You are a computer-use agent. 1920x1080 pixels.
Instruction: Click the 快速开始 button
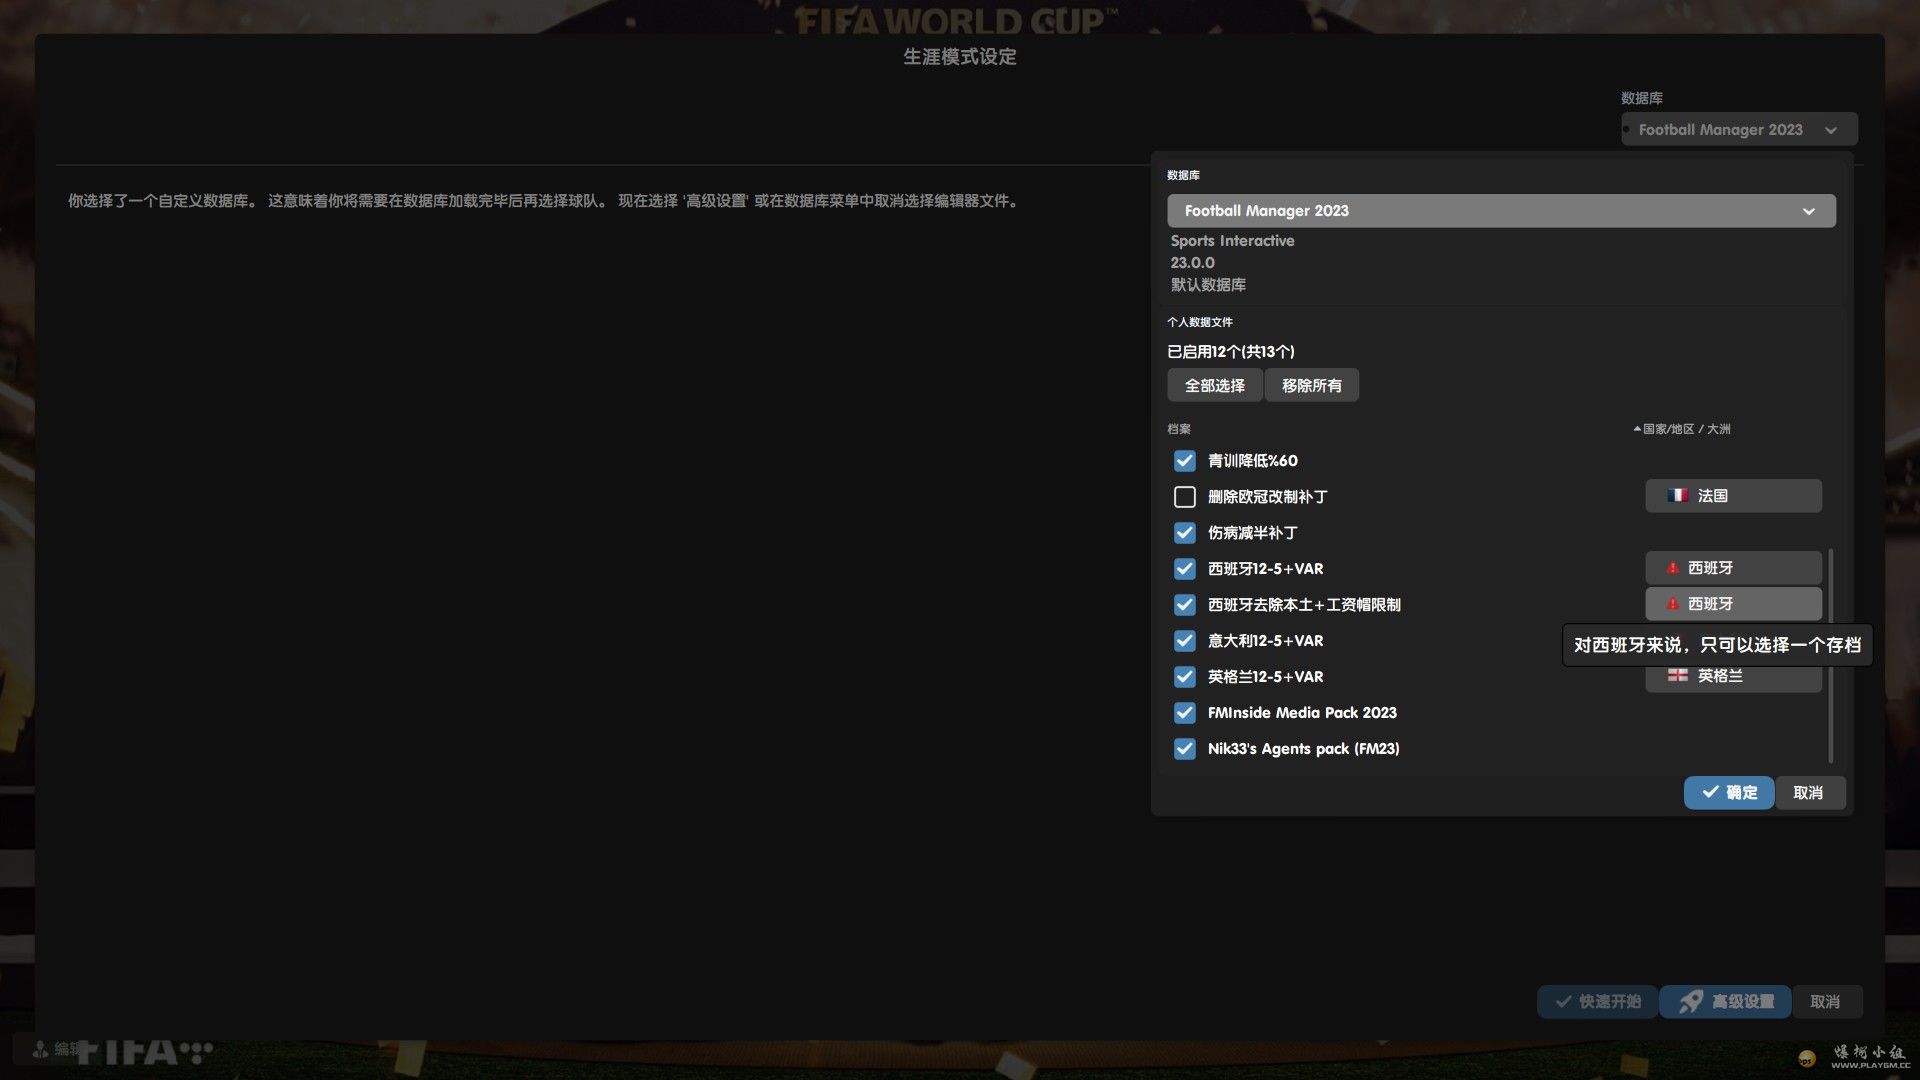(1597, 1001)
